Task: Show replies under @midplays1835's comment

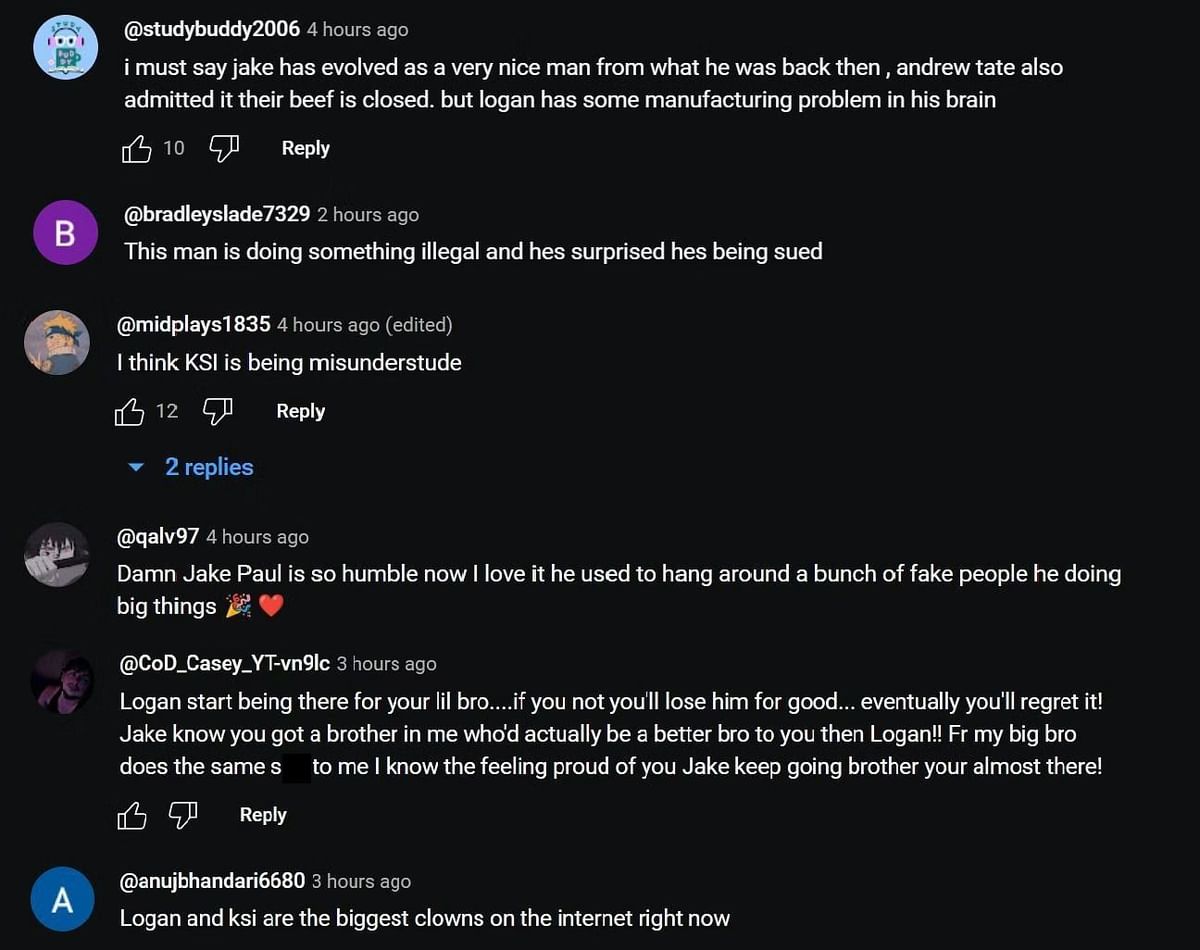Action: tap(209, 467)
